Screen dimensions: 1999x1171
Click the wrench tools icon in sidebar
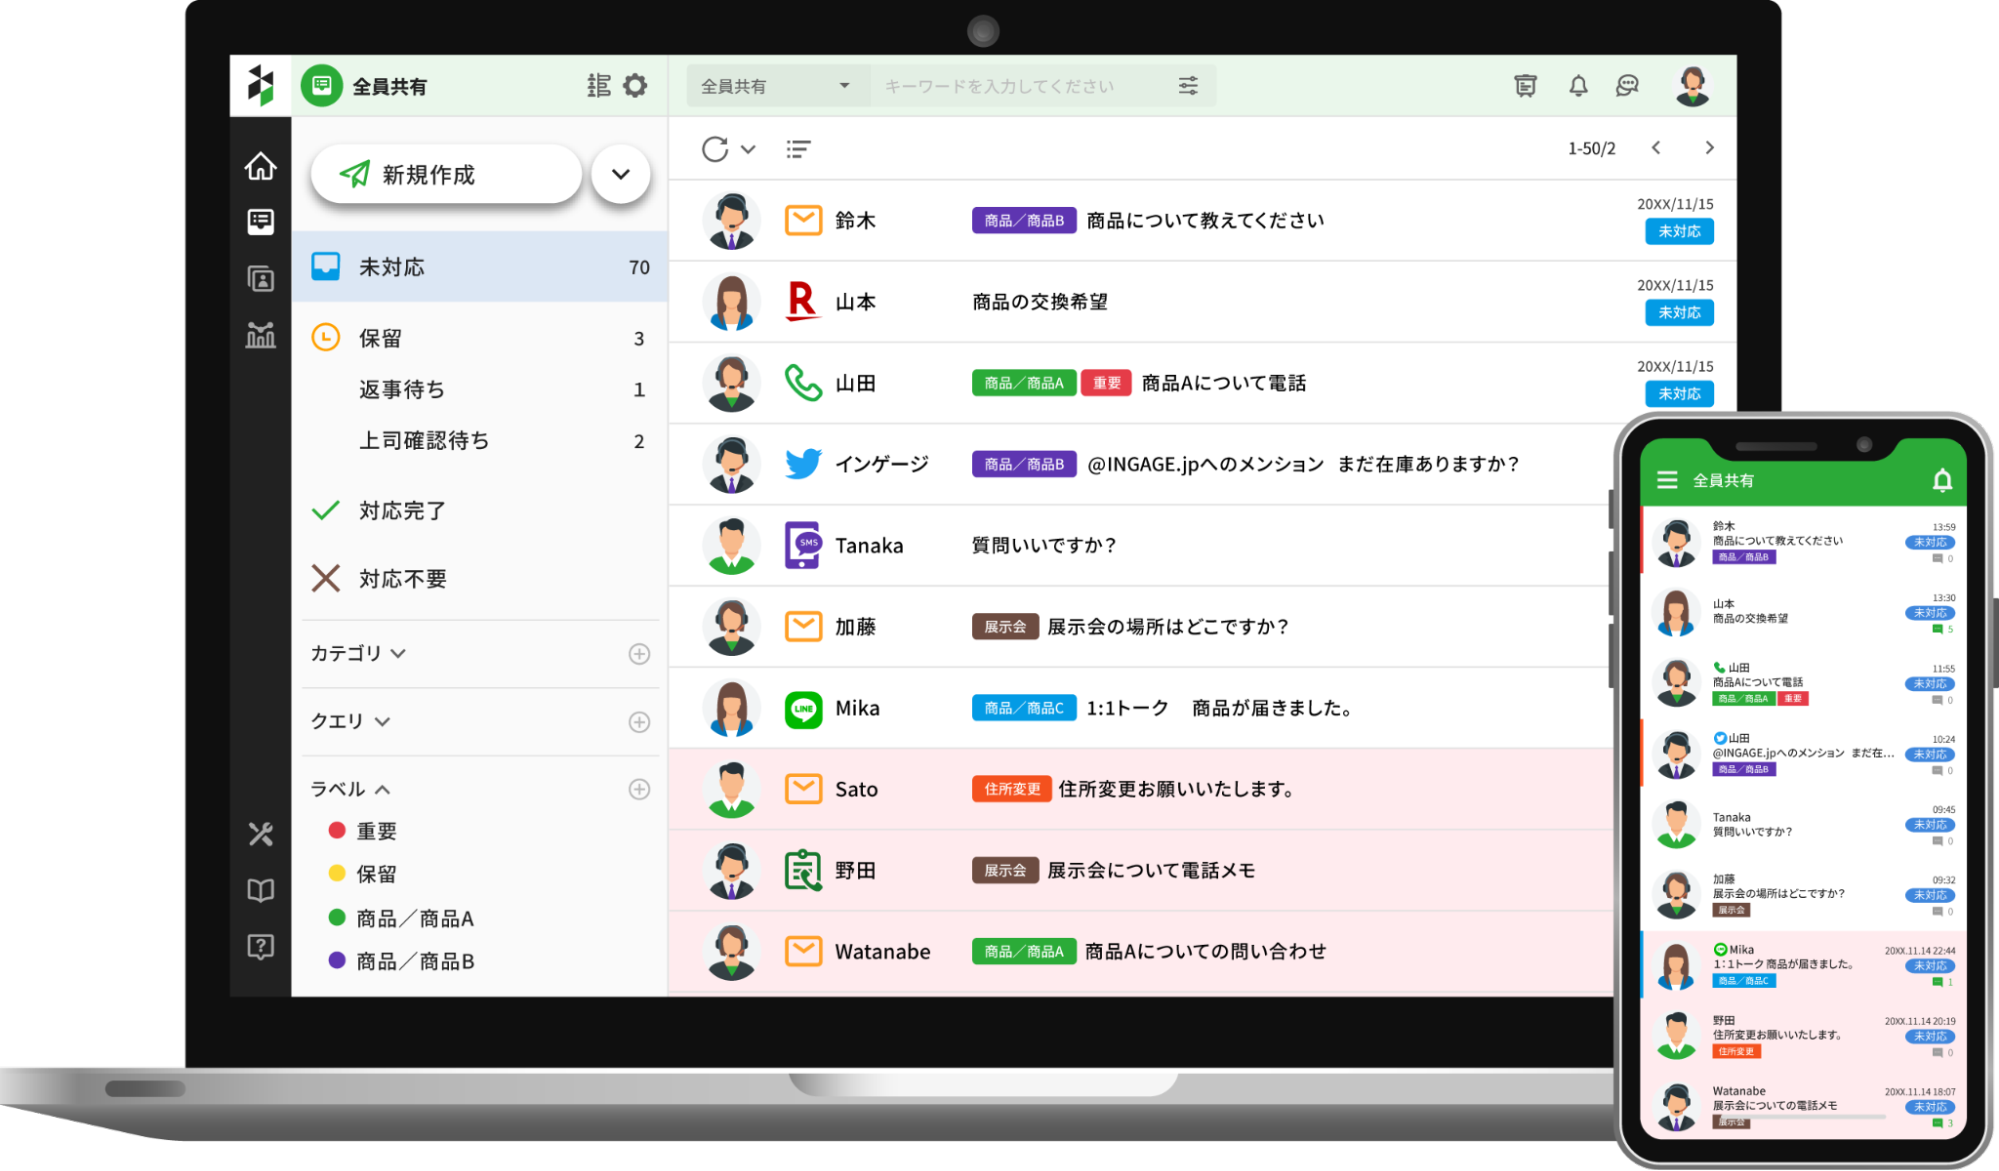coord(260,833)
